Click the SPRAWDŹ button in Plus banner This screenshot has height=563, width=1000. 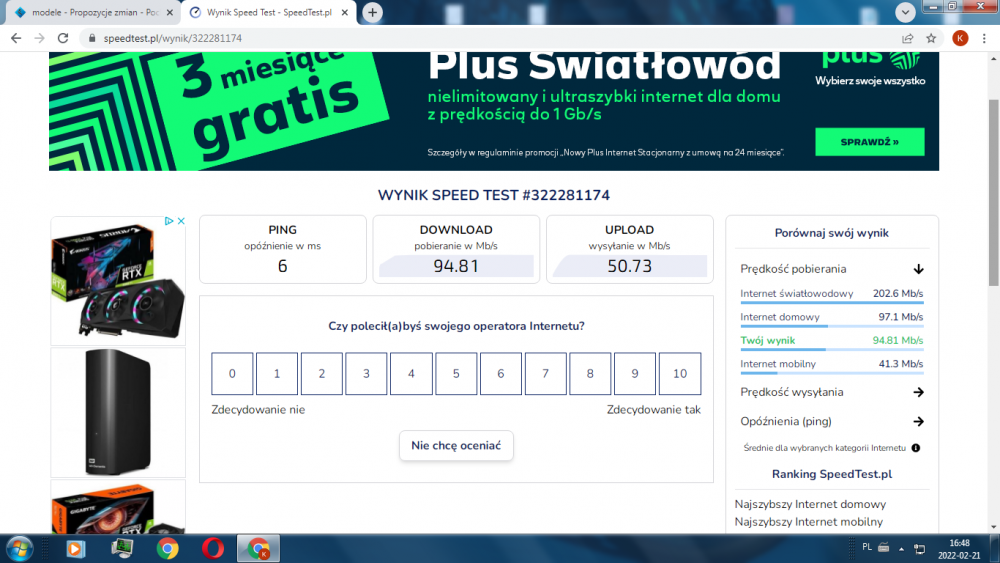point(869,142)
